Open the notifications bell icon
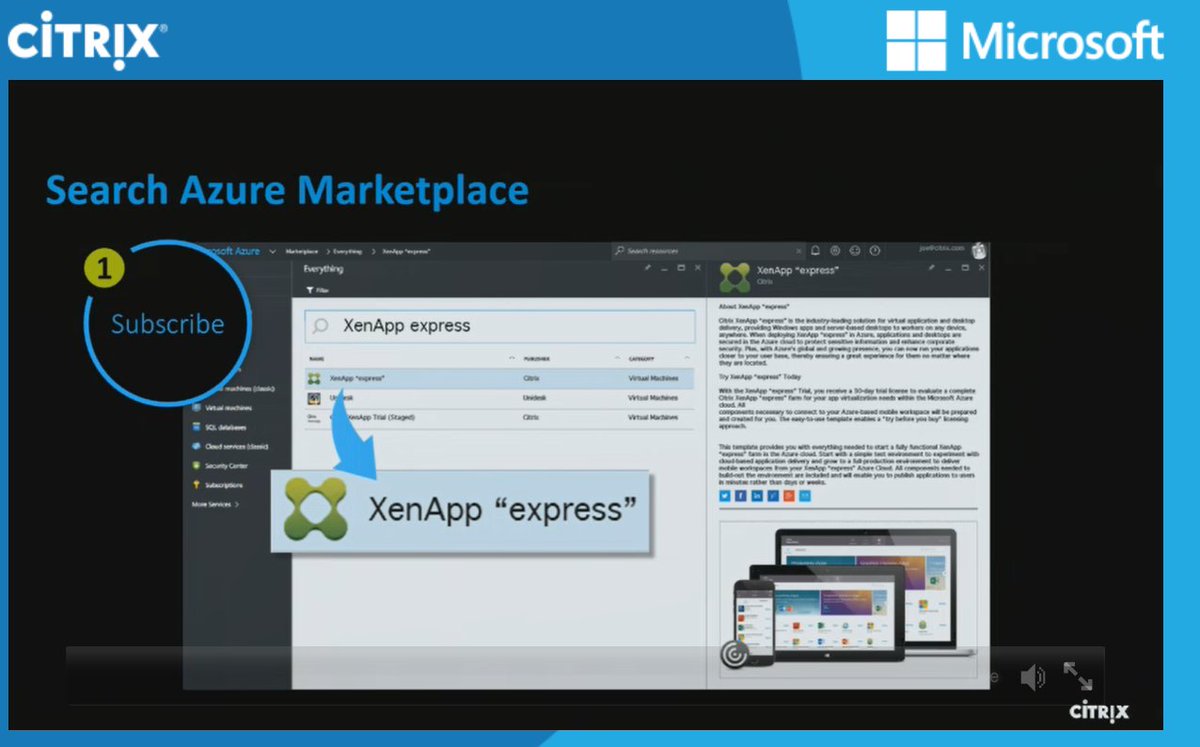Image resolution: width=1200 pixels, height=747 pixels. [x=815, y=251]
